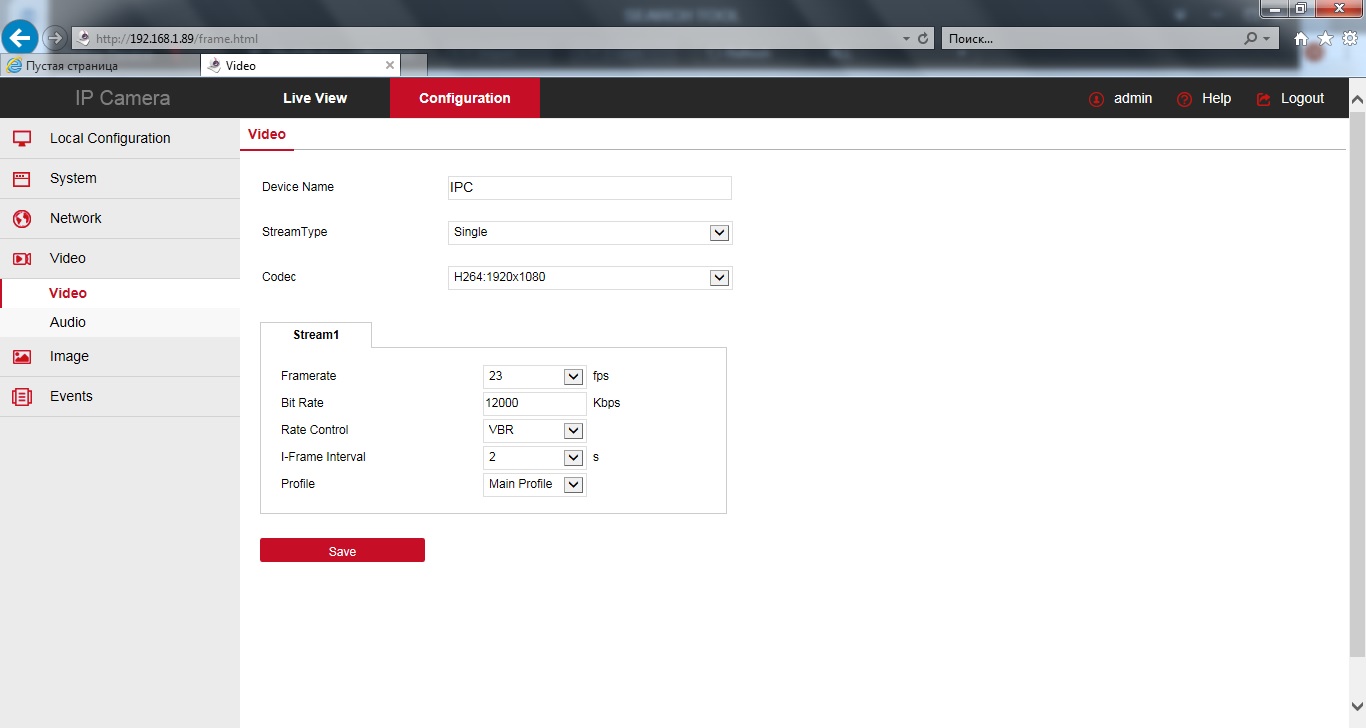1366x728 pixels.
Task: Click the Bit Rate input field
Action: pos(534,404)
